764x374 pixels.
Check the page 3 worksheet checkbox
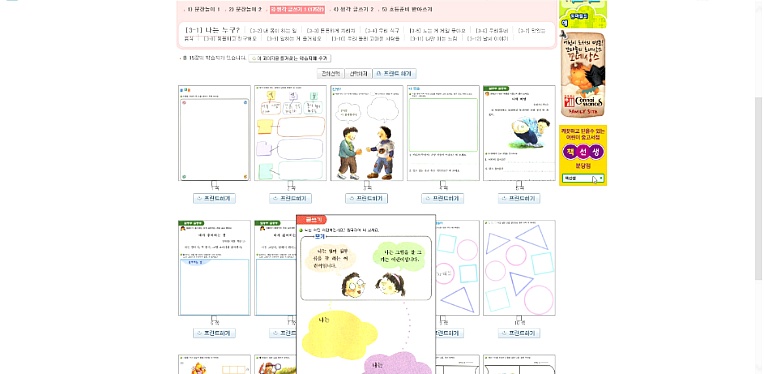pos(366,185)
